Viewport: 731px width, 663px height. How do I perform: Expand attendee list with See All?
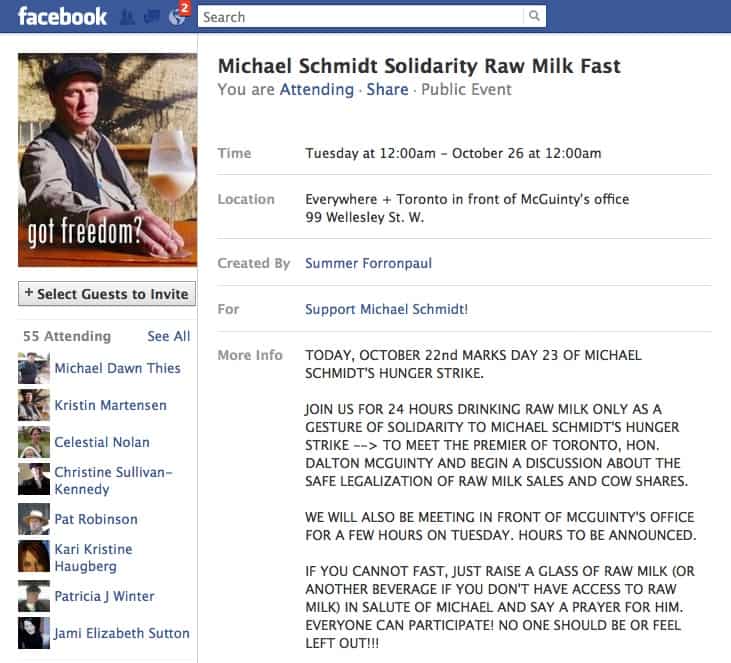pyautogui.click(x=168, y=336)
